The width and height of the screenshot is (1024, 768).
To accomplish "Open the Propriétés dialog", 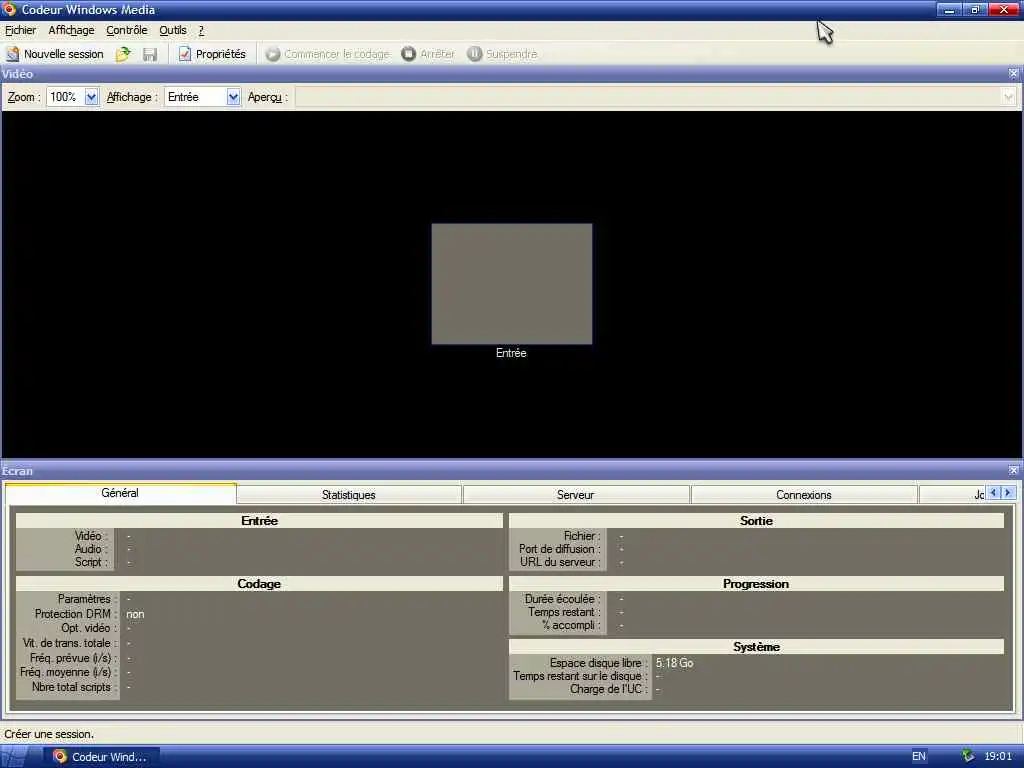I will tap(212, 54).
